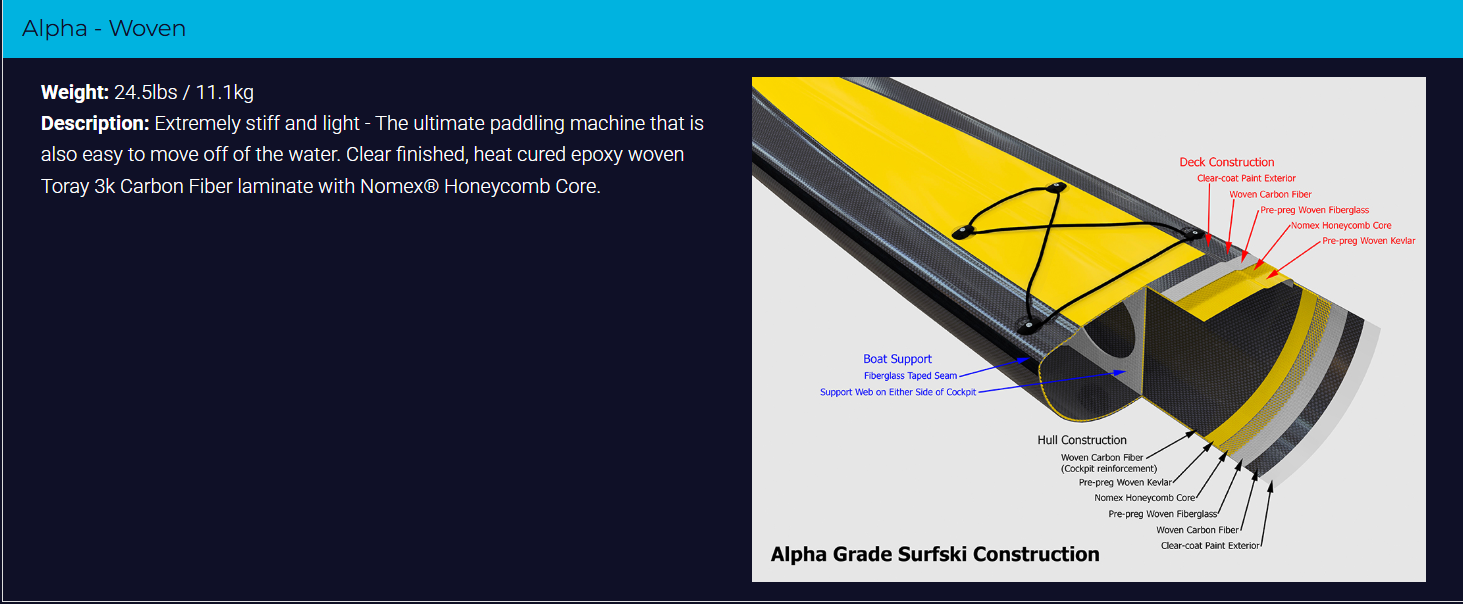Image resolution: width=1463 pixels, height=604 pixels.
Task: Click red Pre-preg Woven Fiberglass label
Action: pyautogui.click(x=1314, y=210)
